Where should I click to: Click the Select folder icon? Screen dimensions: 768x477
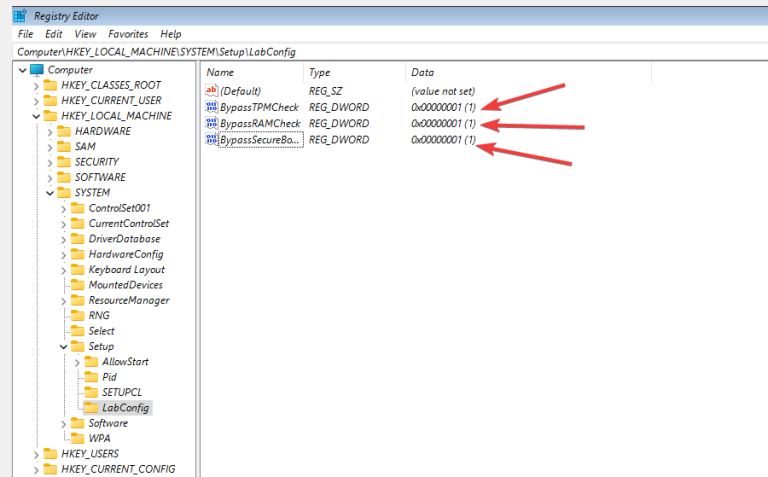[x=77, y=331]
